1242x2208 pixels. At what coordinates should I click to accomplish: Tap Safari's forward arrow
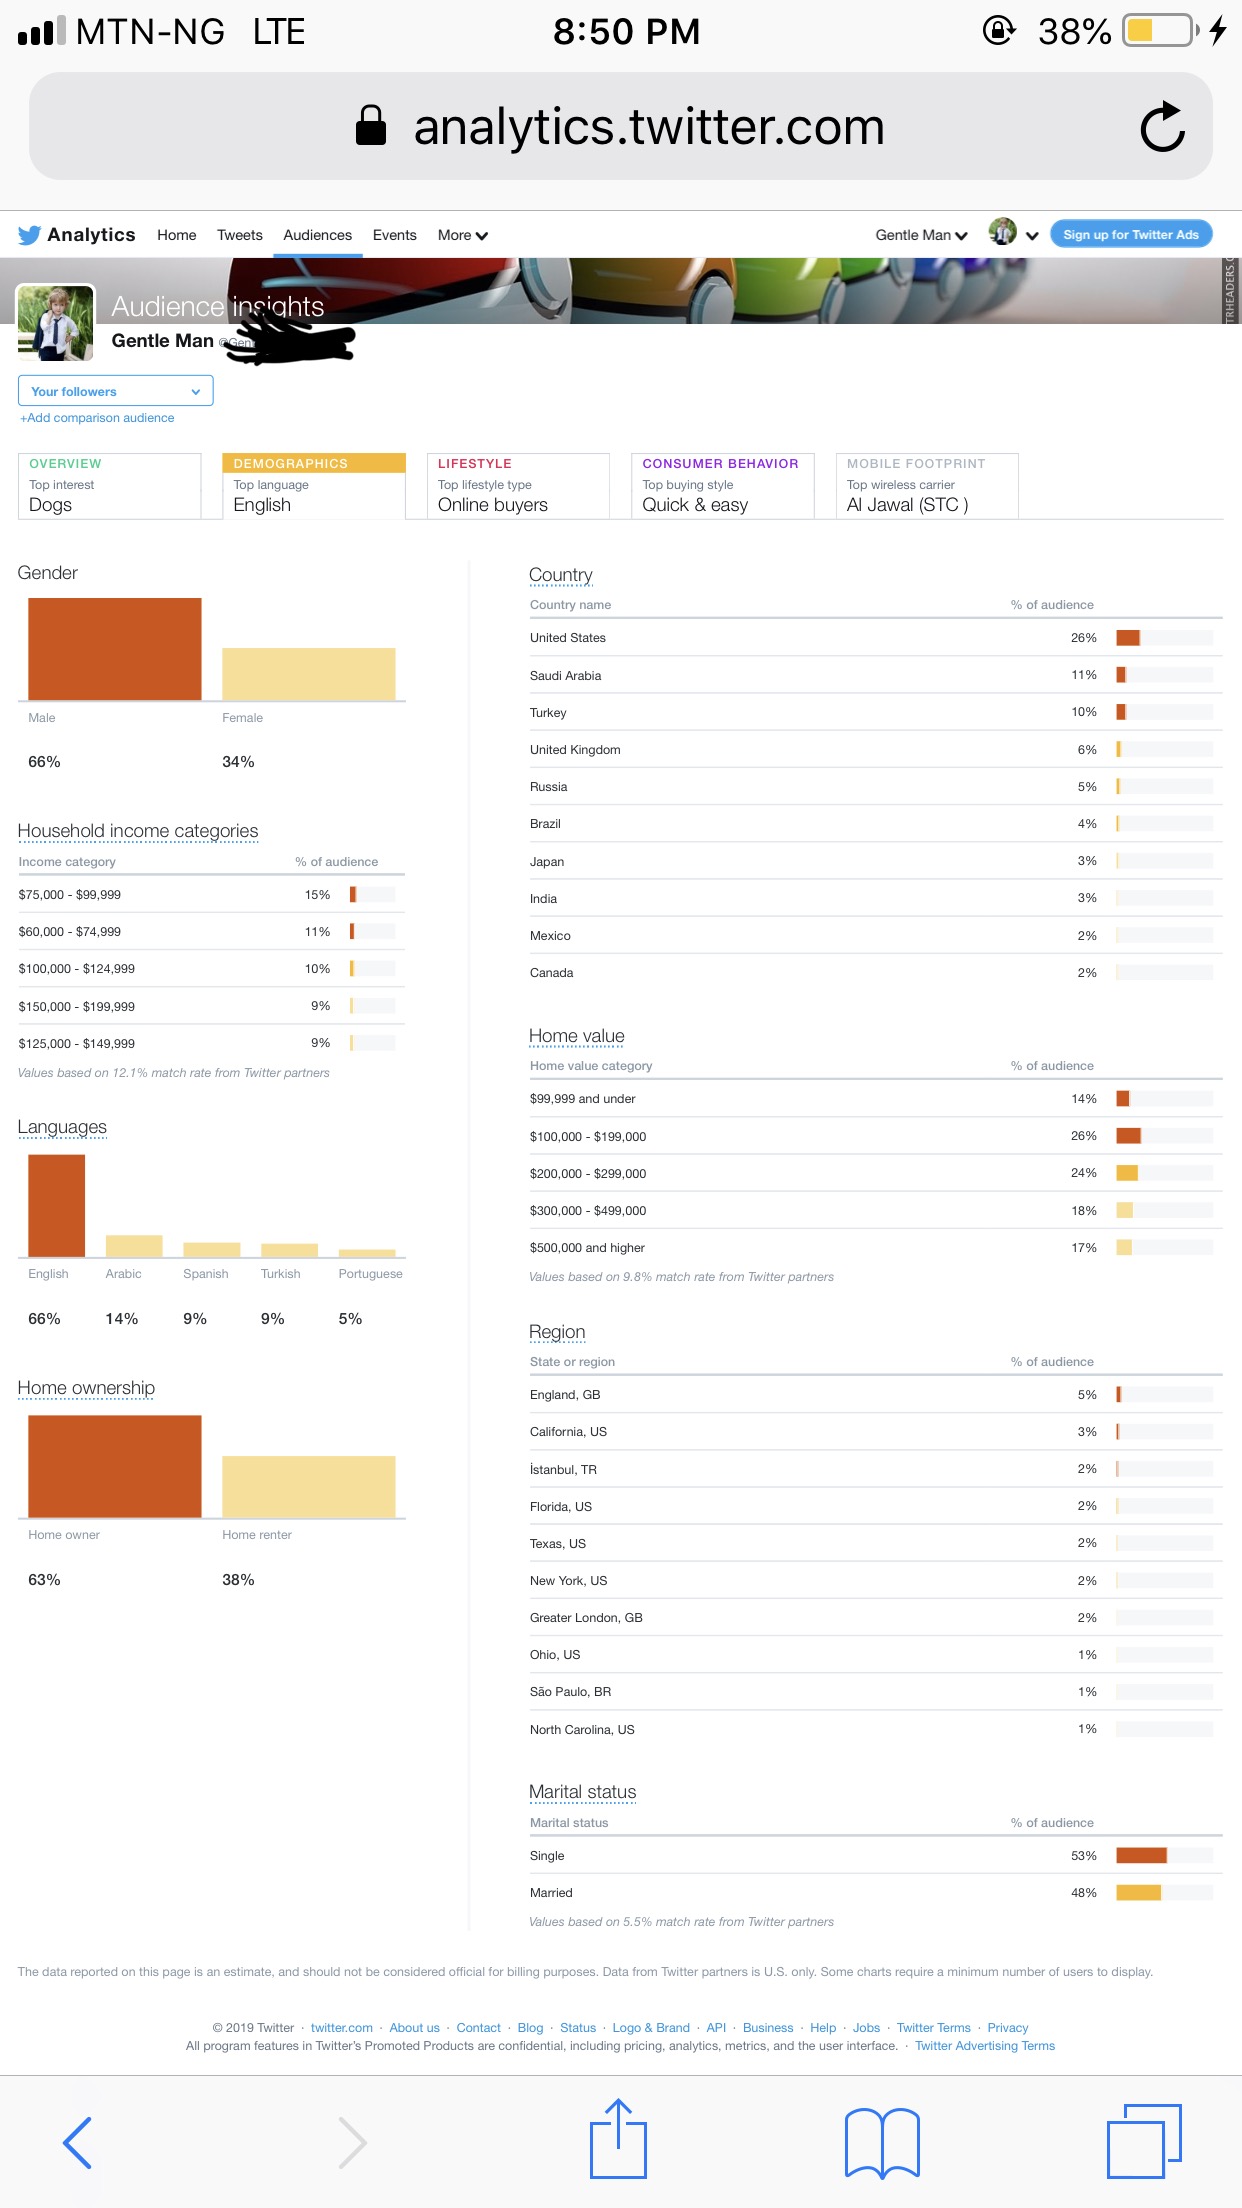pyautogui.click(x=352, y=2142)
